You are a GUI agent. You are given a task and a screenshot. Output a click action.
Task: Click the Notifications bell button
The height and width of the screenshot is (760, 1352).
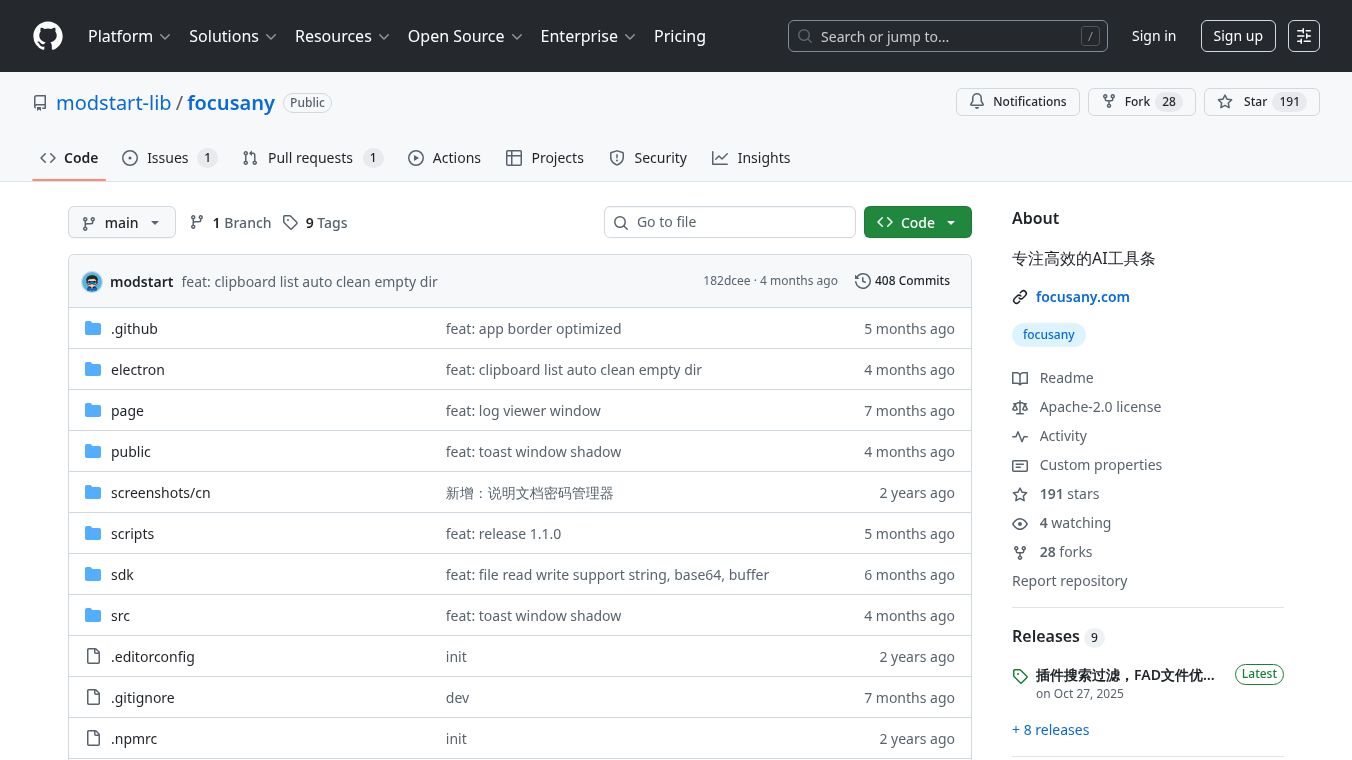pos(1017,102)
